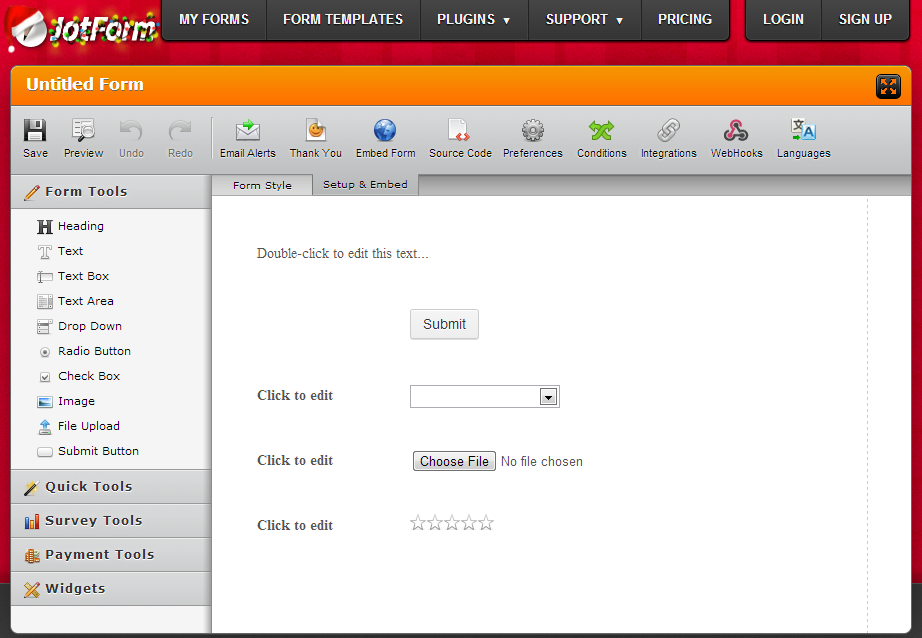Click the Untitled Form title
Viewport: 922px width, 638px height.
(x=85, y=84)
